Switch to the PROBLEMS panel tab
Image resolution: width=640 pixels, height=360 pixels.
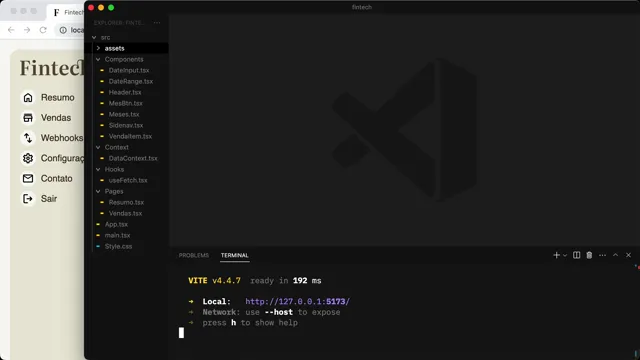(193, 256)
